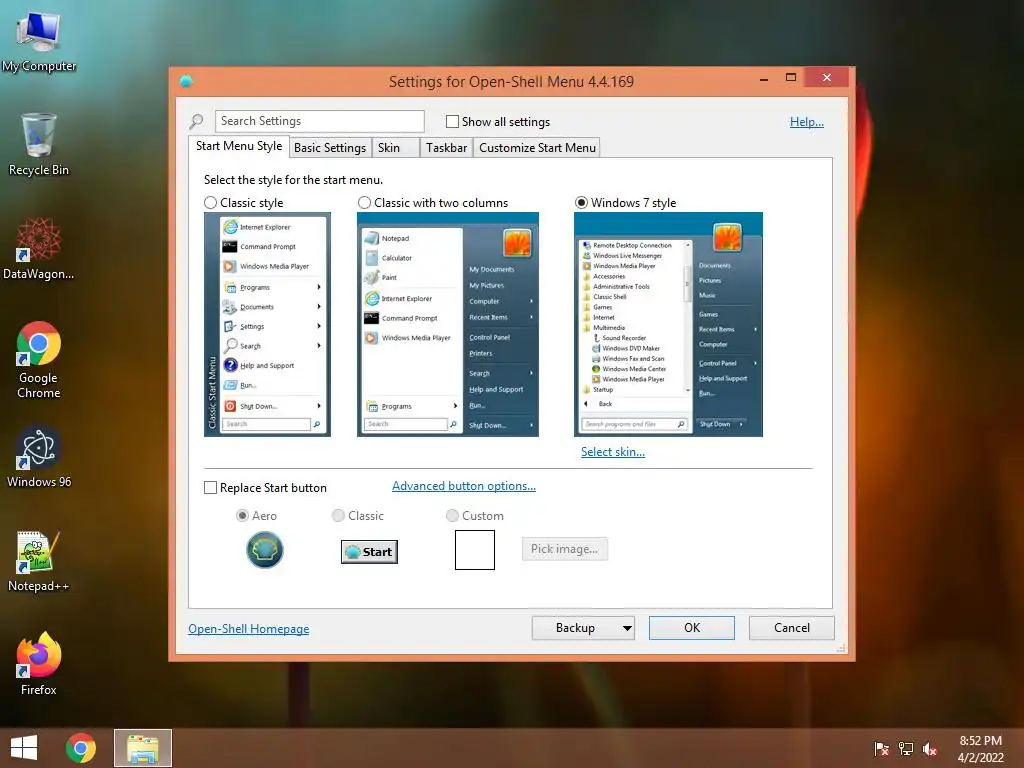The image size is (1024, 768).
Task: Choose the Aero button radio option
Action: pyautogui.click(x=242, y=516)
